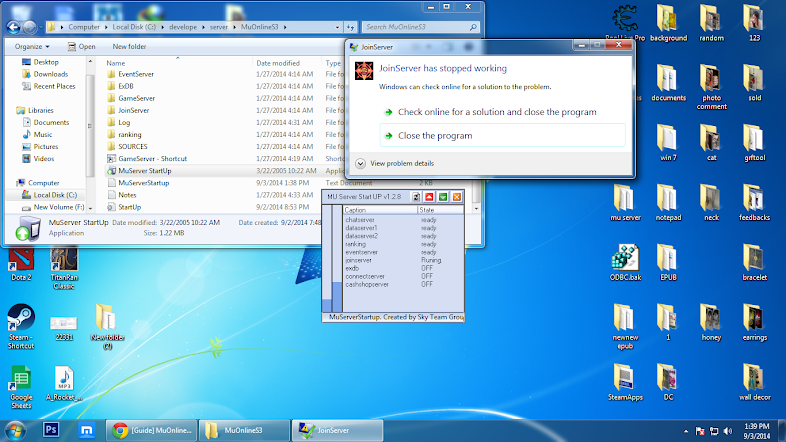Screen dimensions: 786x442
Task: Select the A_Rocket MP3 desktop file
Action: 64,384
